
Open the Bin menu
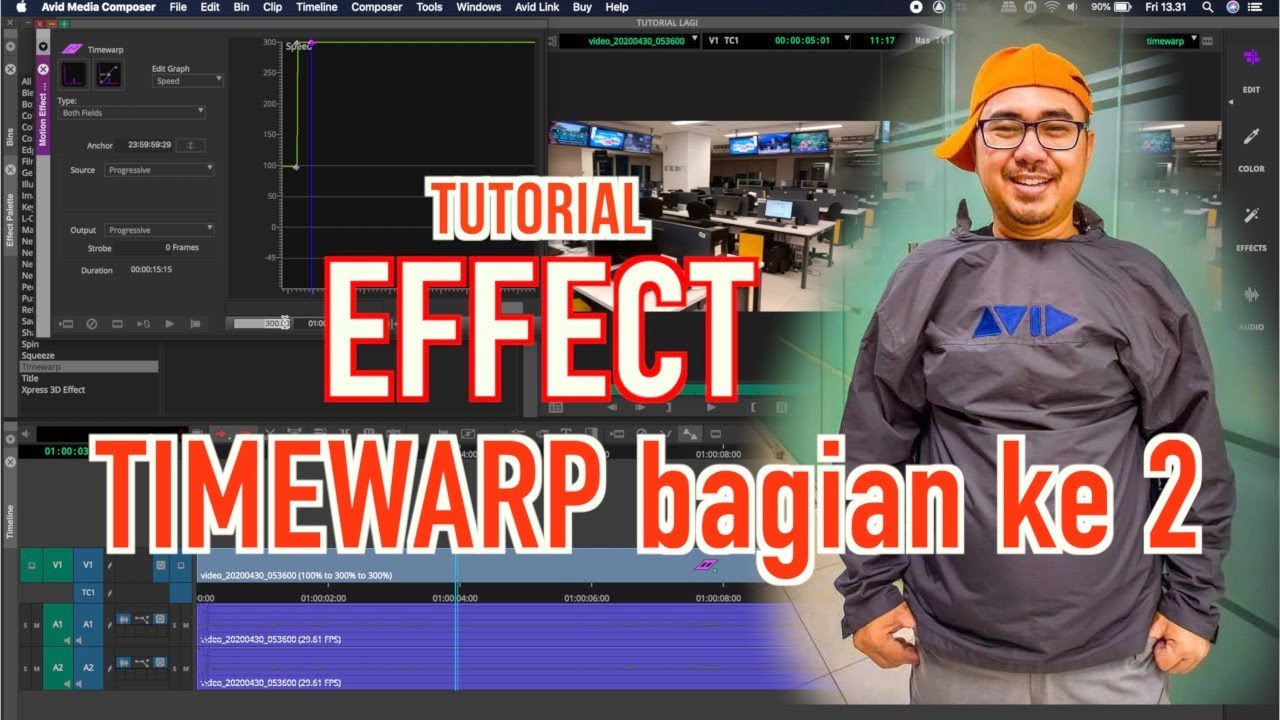[x=241, y=7]
